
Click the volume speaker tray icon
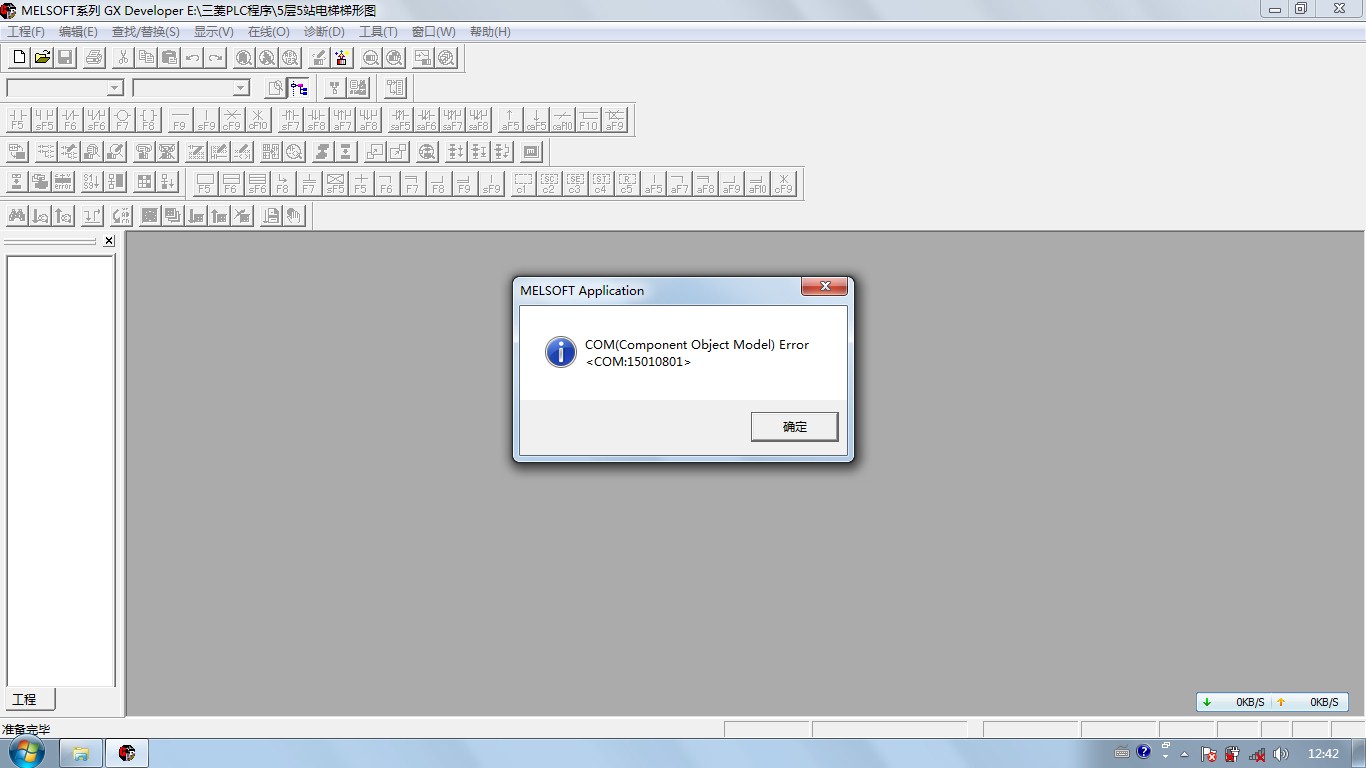[1281, 754]
